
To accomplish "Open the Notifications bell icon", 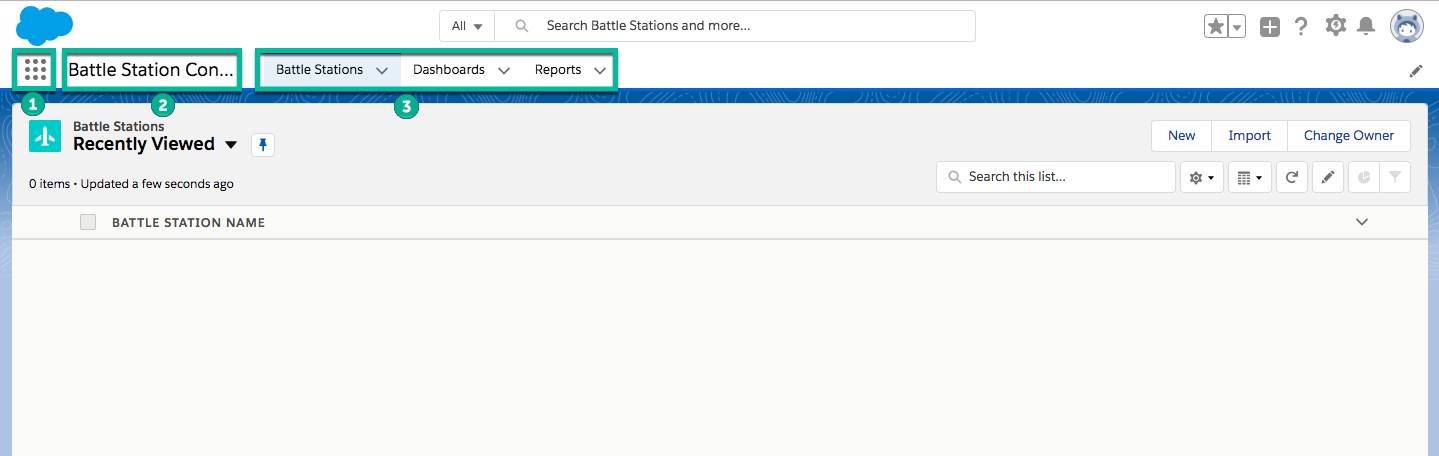I will click(x=1366, y=26).
